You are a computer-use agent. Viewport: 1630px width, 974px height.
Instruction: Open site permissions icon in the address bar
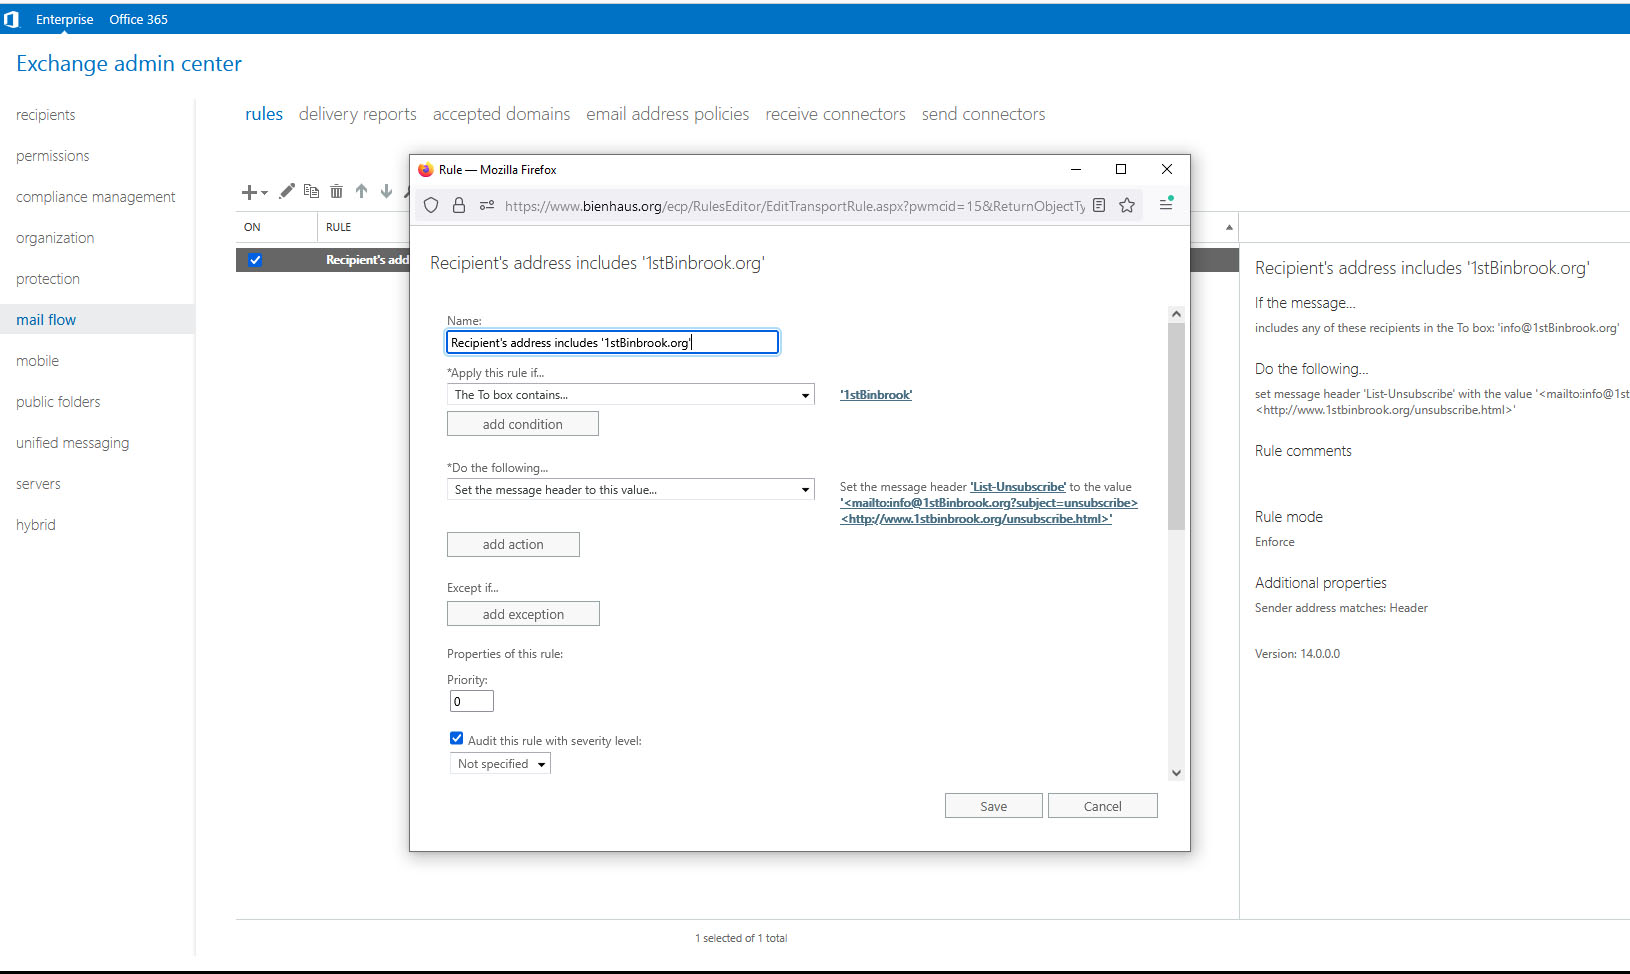coord(487,205)
